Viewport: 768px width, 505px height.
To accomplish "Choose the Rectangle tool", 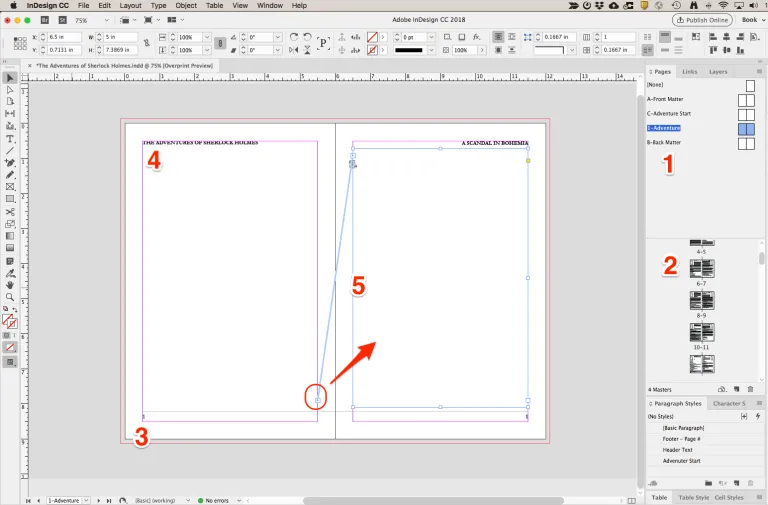I will pyautogui.click(x=10, y=199).
